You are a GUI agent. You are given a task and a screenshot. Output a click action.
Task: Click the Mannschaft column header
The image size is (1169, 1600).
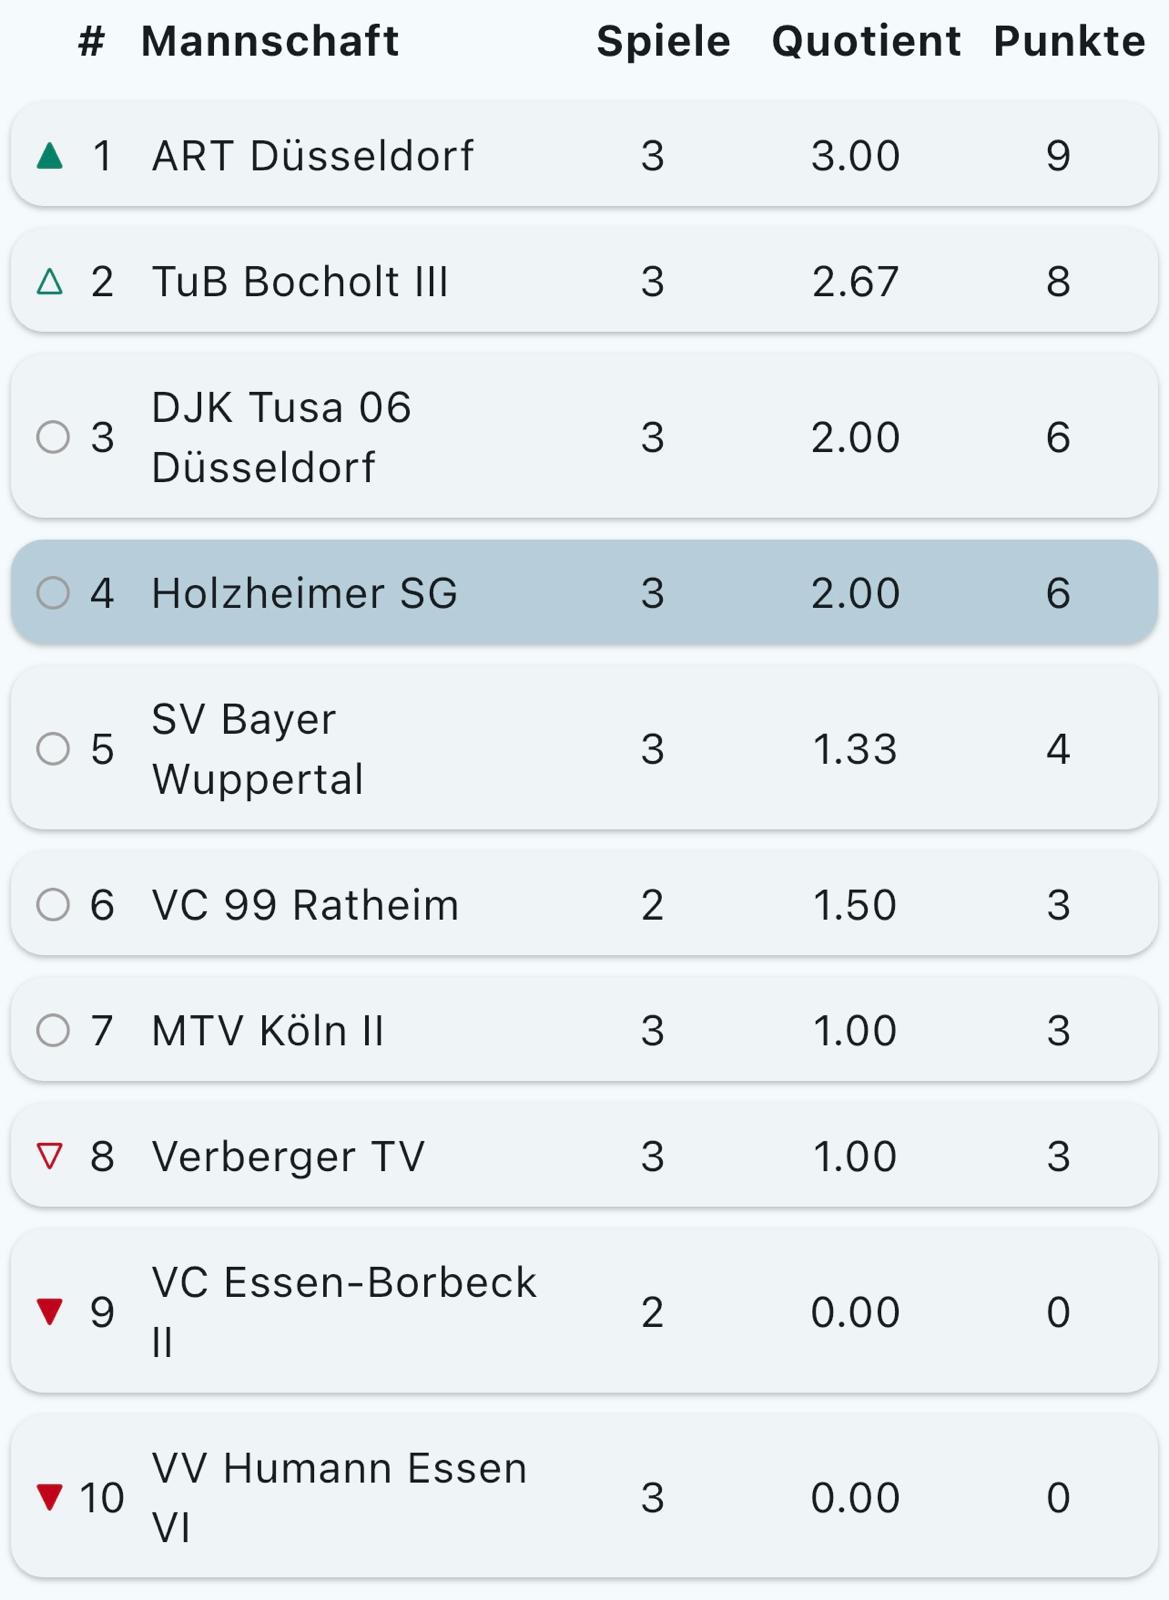270,42
